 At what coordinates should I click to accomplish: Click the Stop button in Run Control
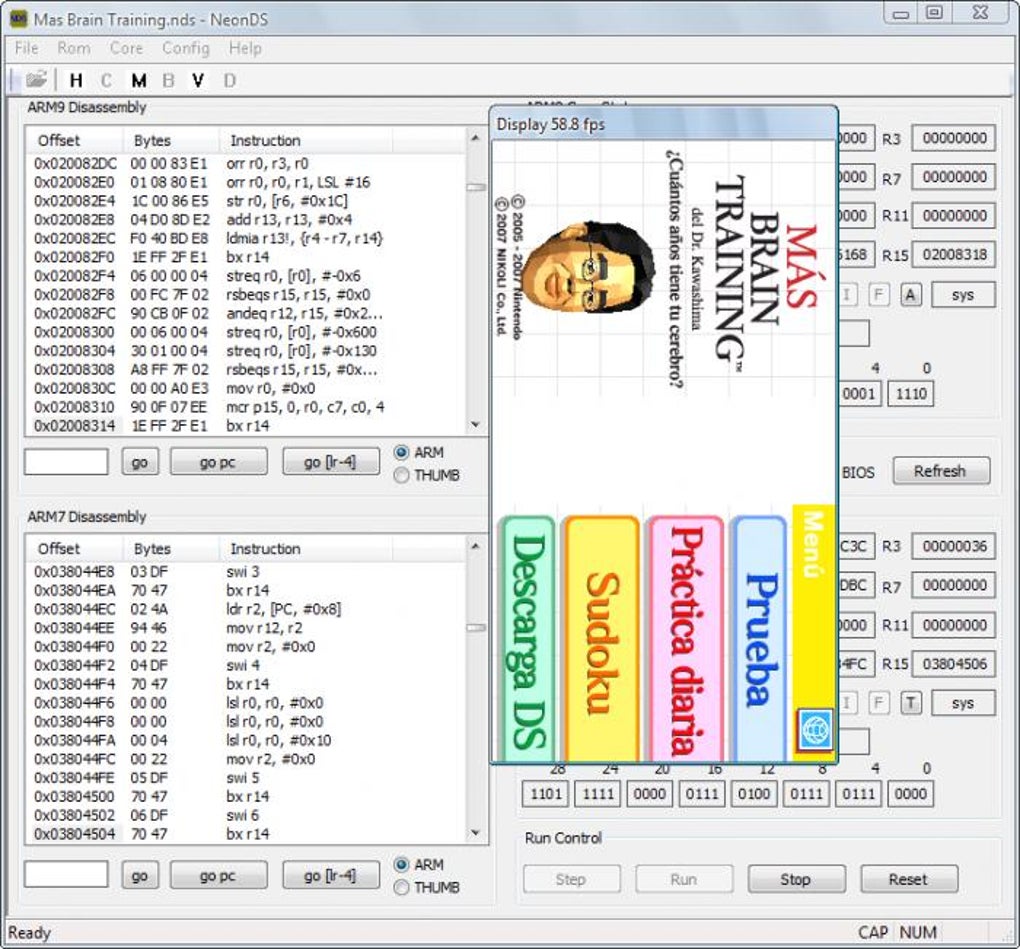point(796,879)
